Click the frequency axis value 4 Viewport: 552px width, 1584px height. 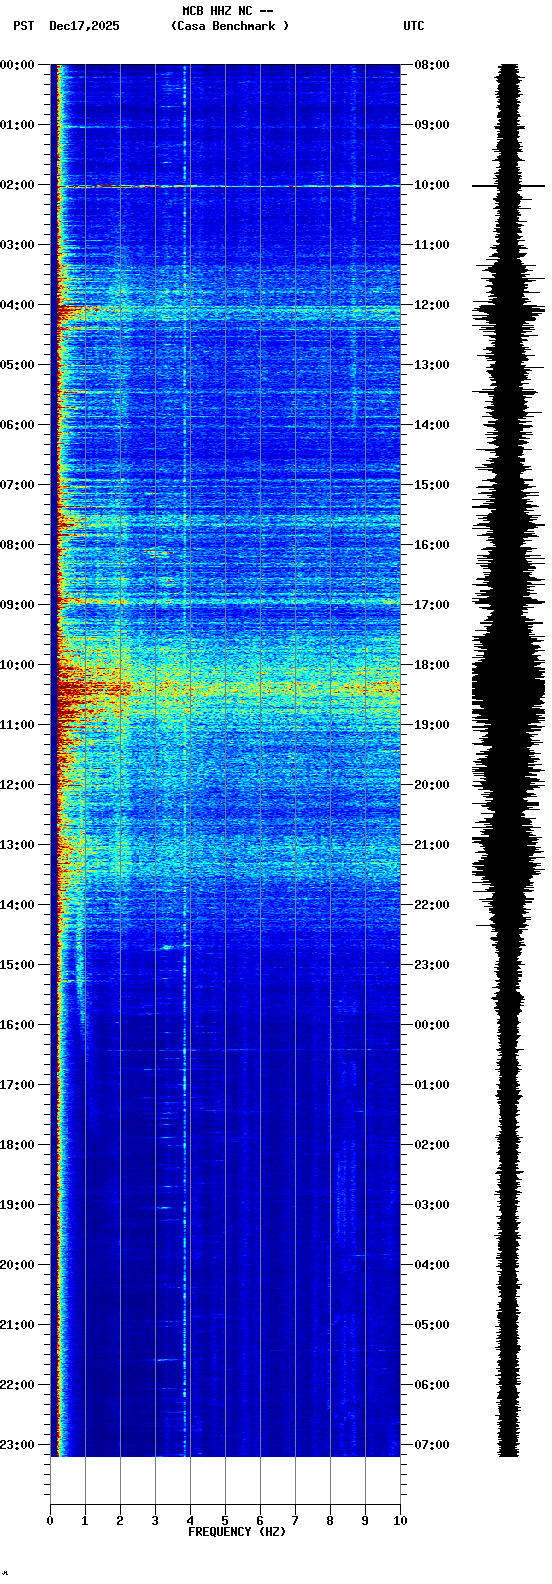click(190, 1521)
